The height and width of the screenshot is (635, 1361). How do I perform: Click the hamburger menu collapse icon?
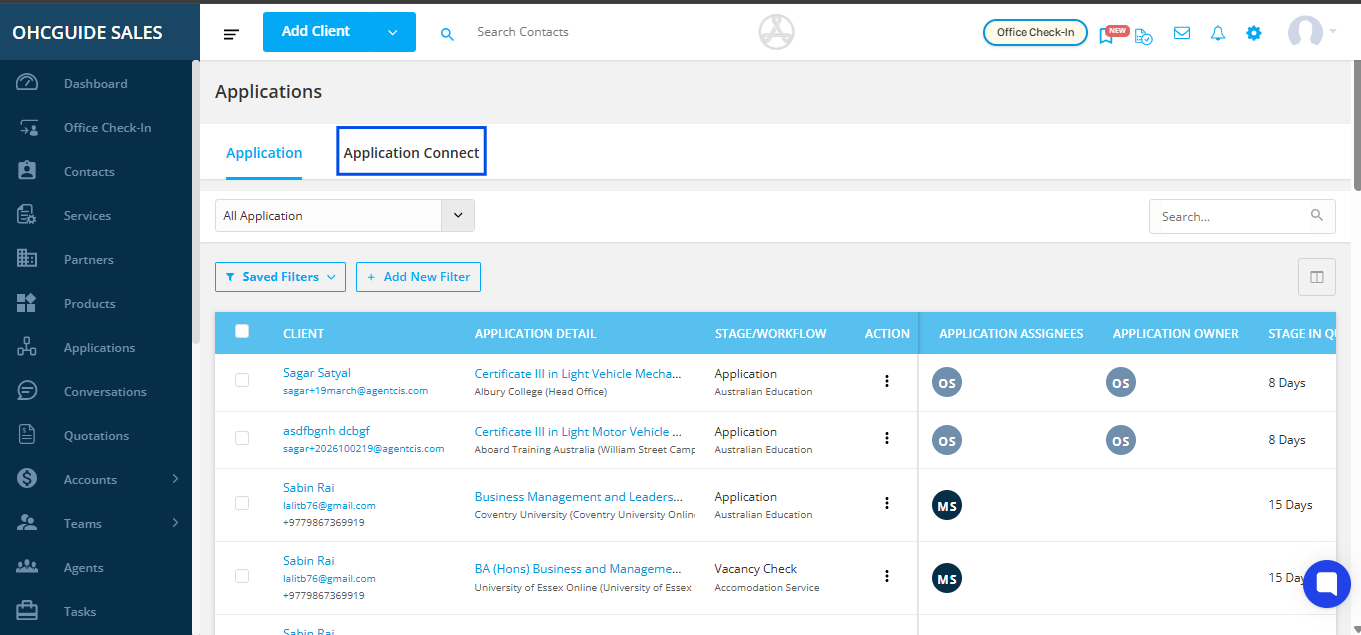(231, 34)
